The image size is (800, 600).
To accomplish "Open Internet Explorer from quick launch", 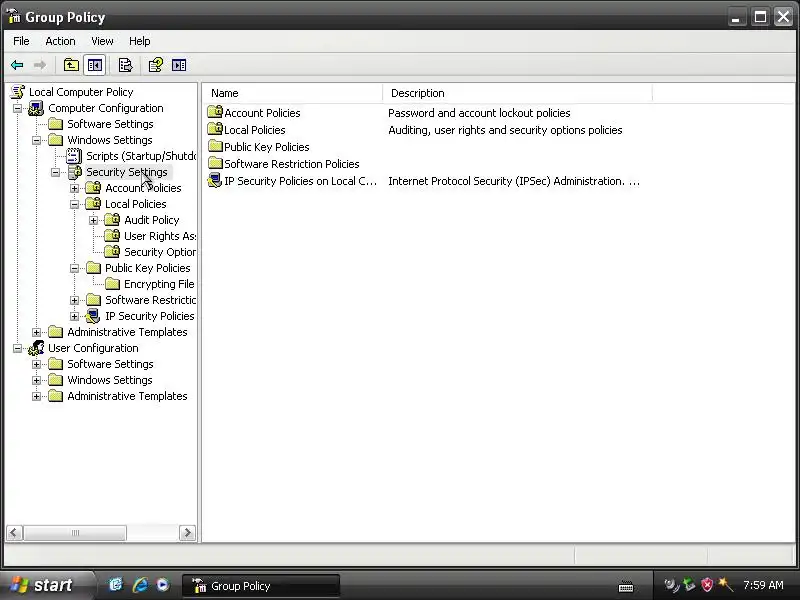I will (139, 585).
